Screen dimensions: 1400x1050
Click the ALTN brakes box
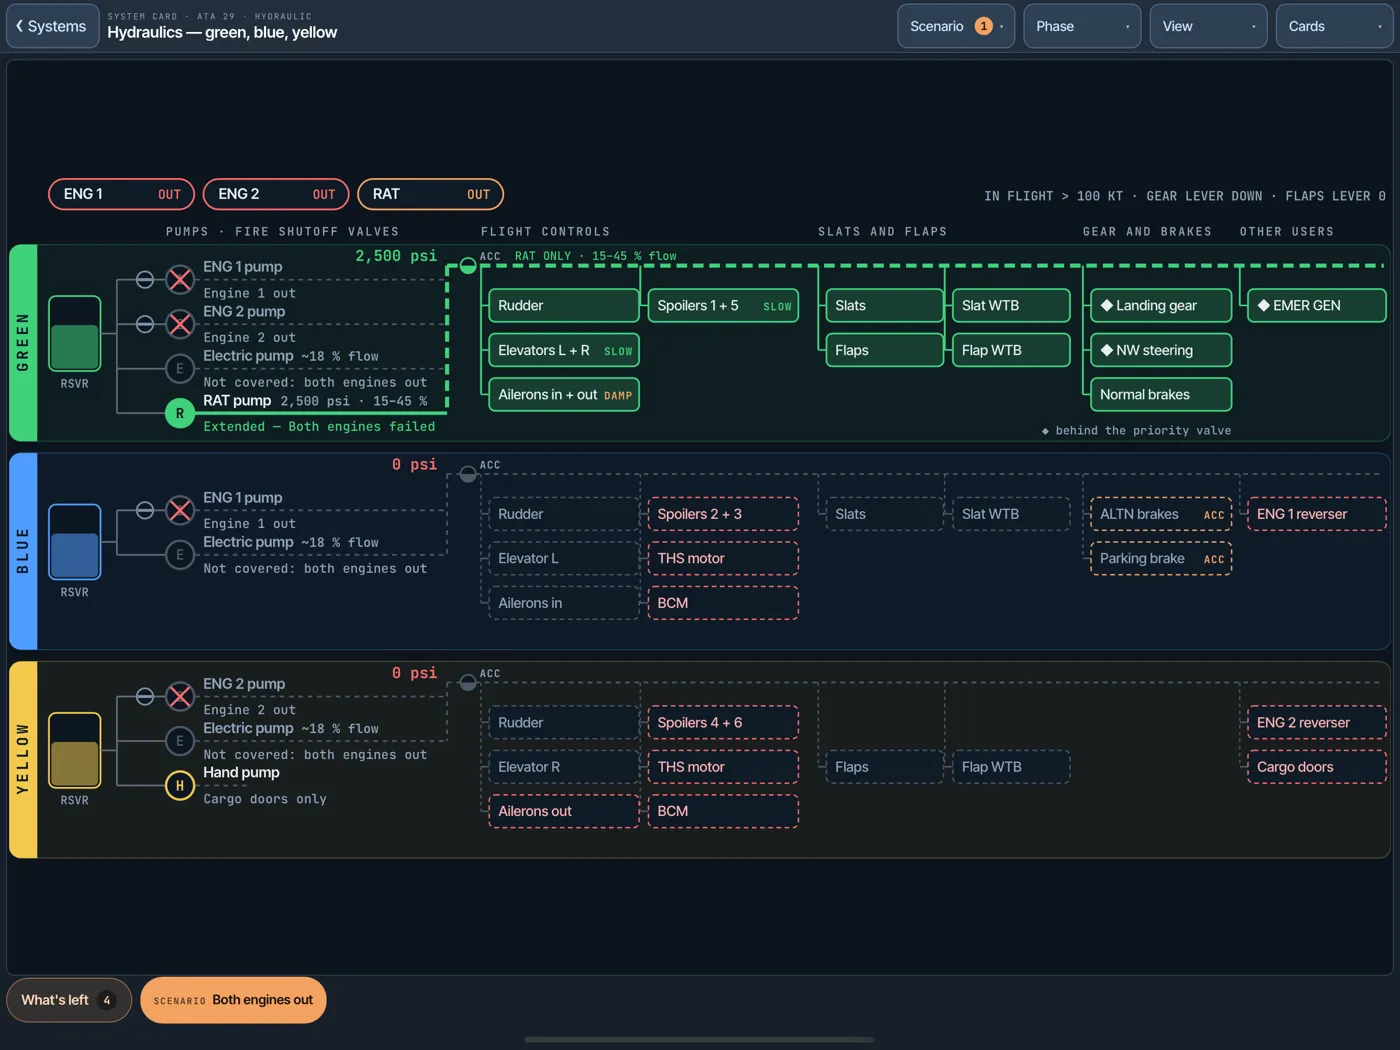click(1160, 514)
